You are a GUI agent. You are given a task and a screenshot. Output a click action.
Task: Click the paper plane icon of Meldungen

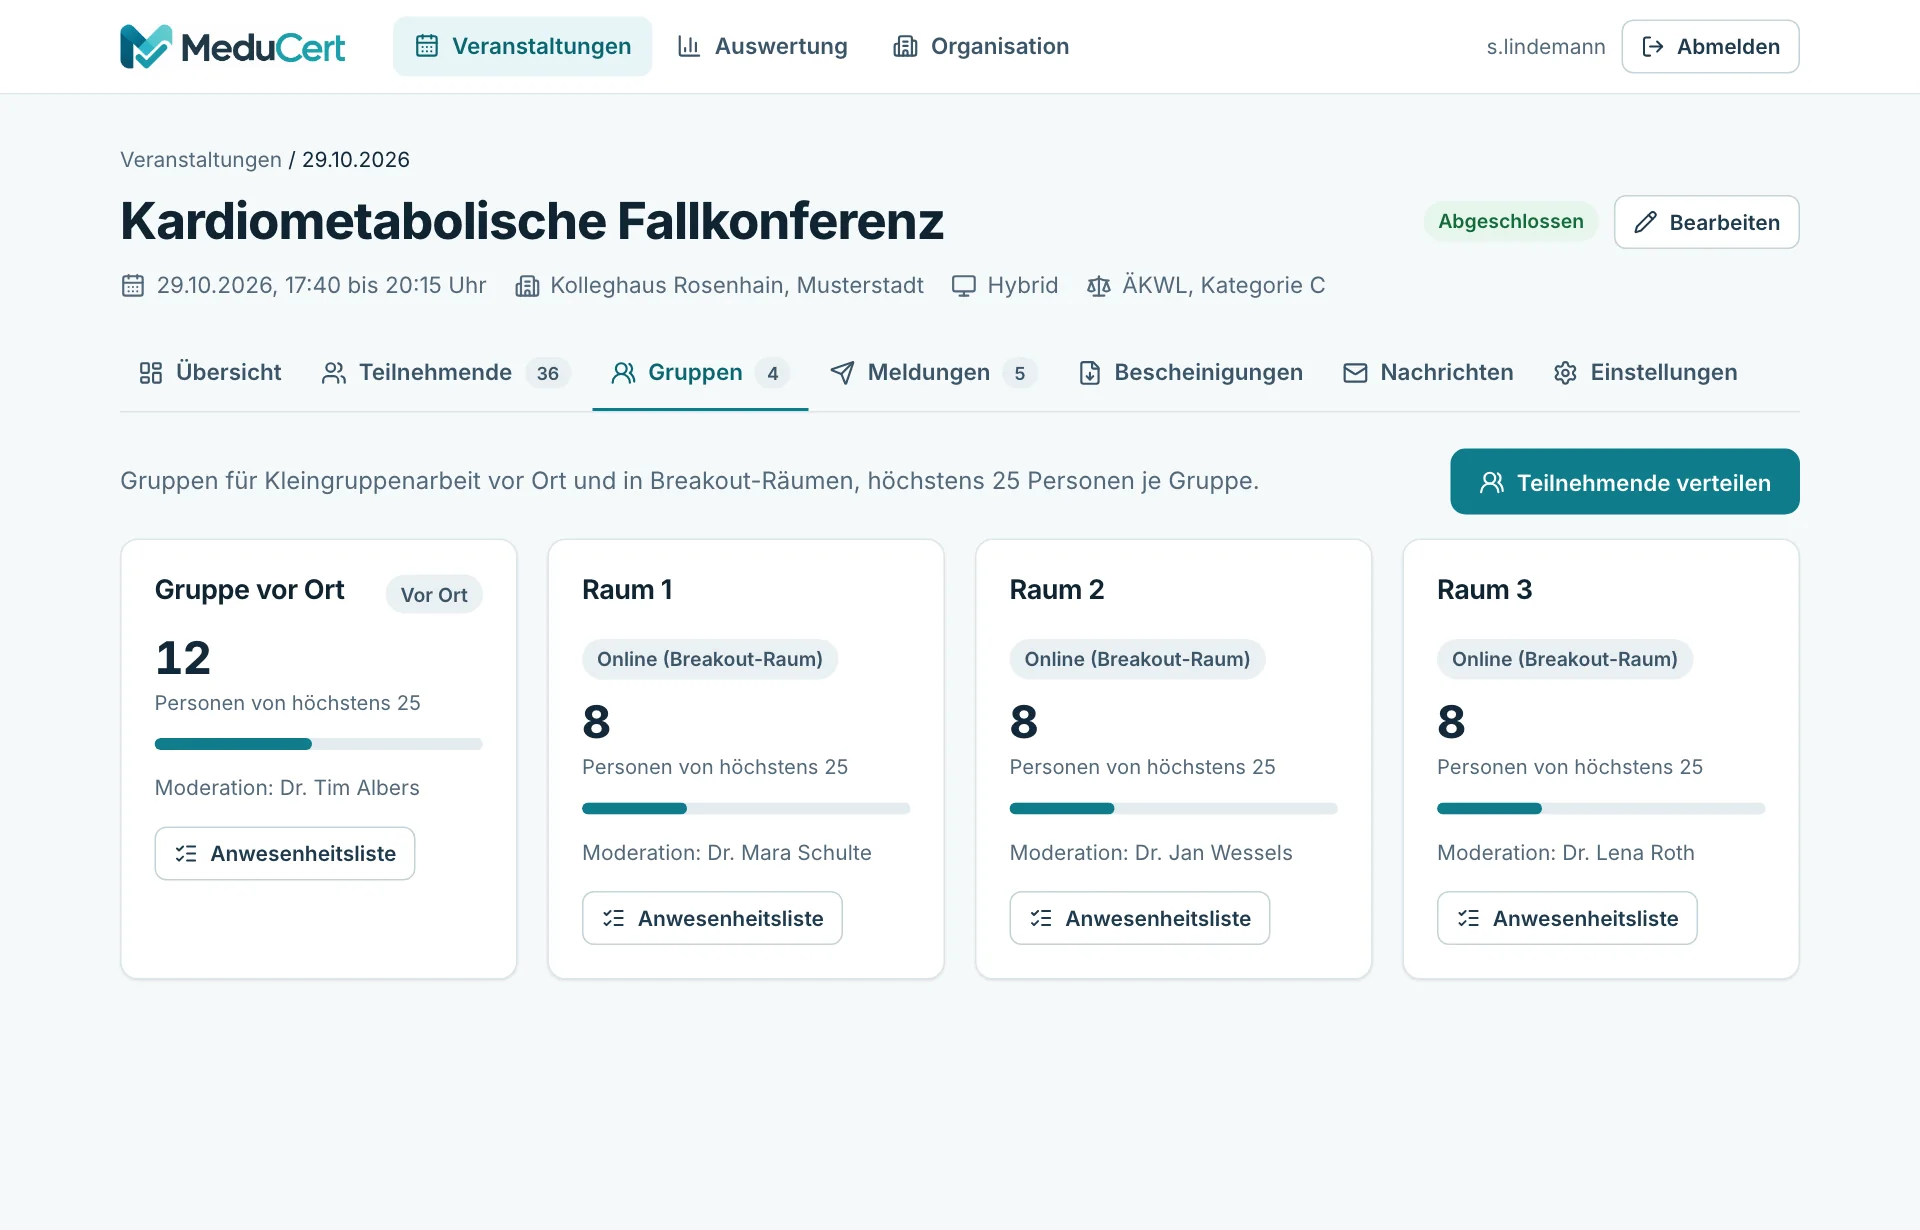843,373
